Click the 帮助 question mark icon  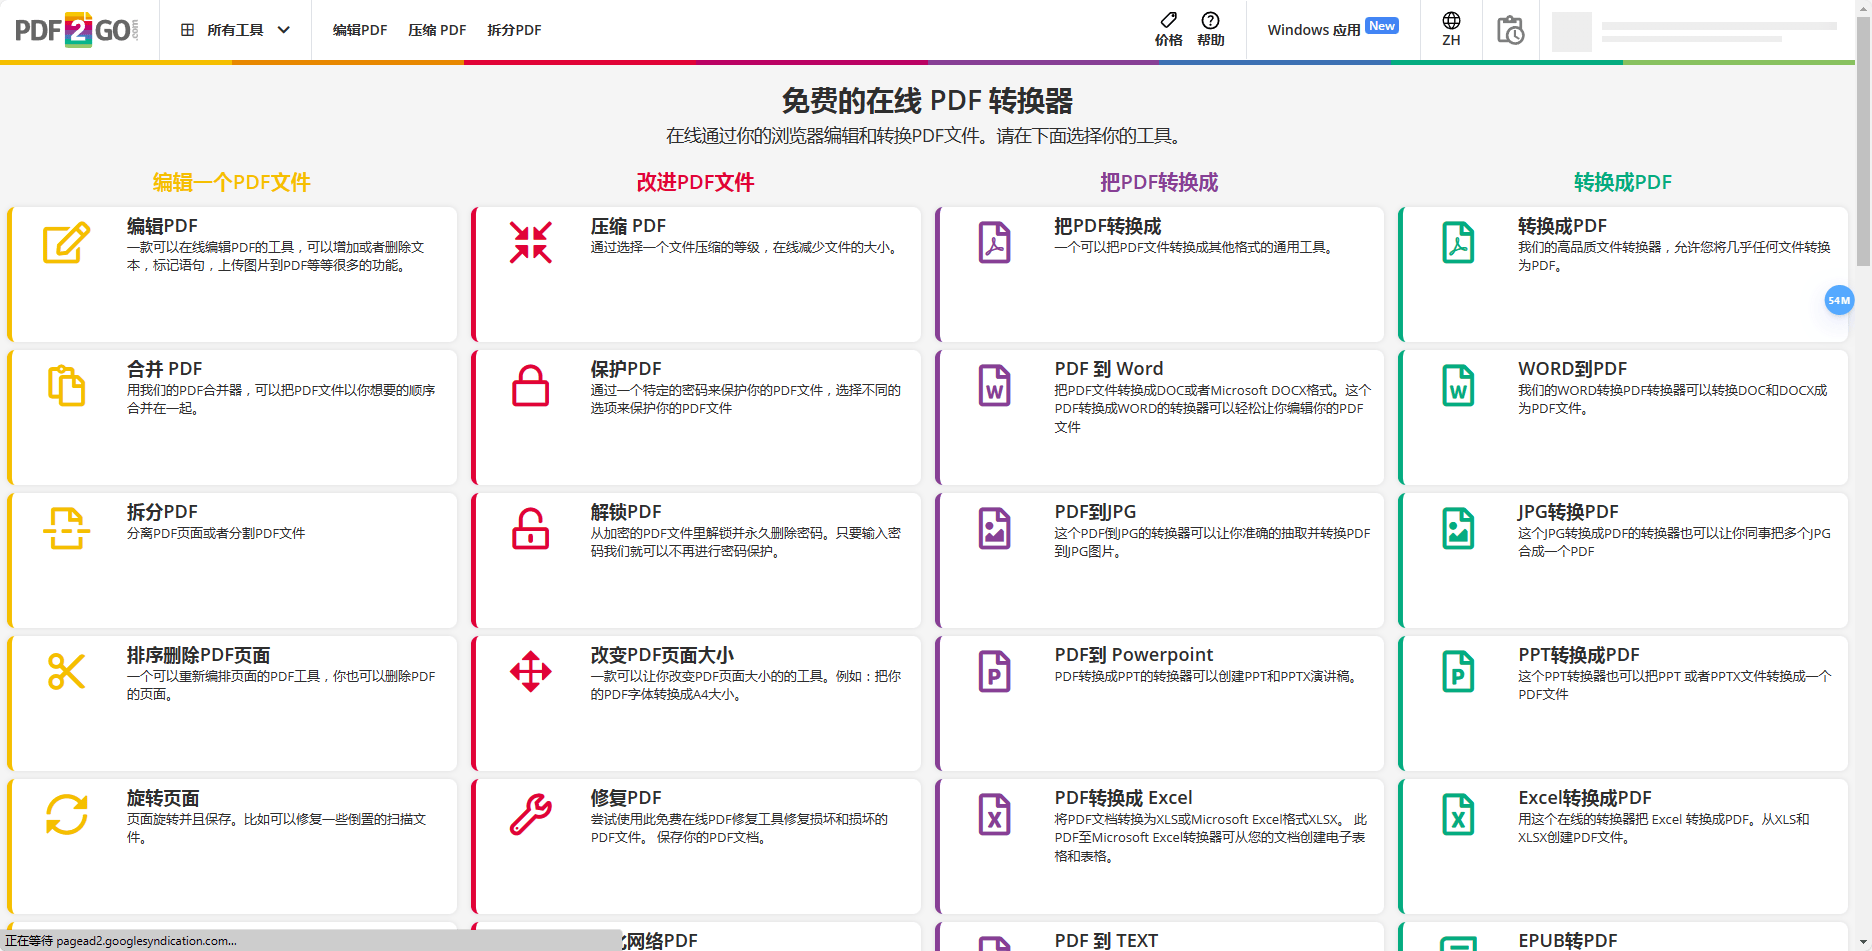(x=1210, y=28)
